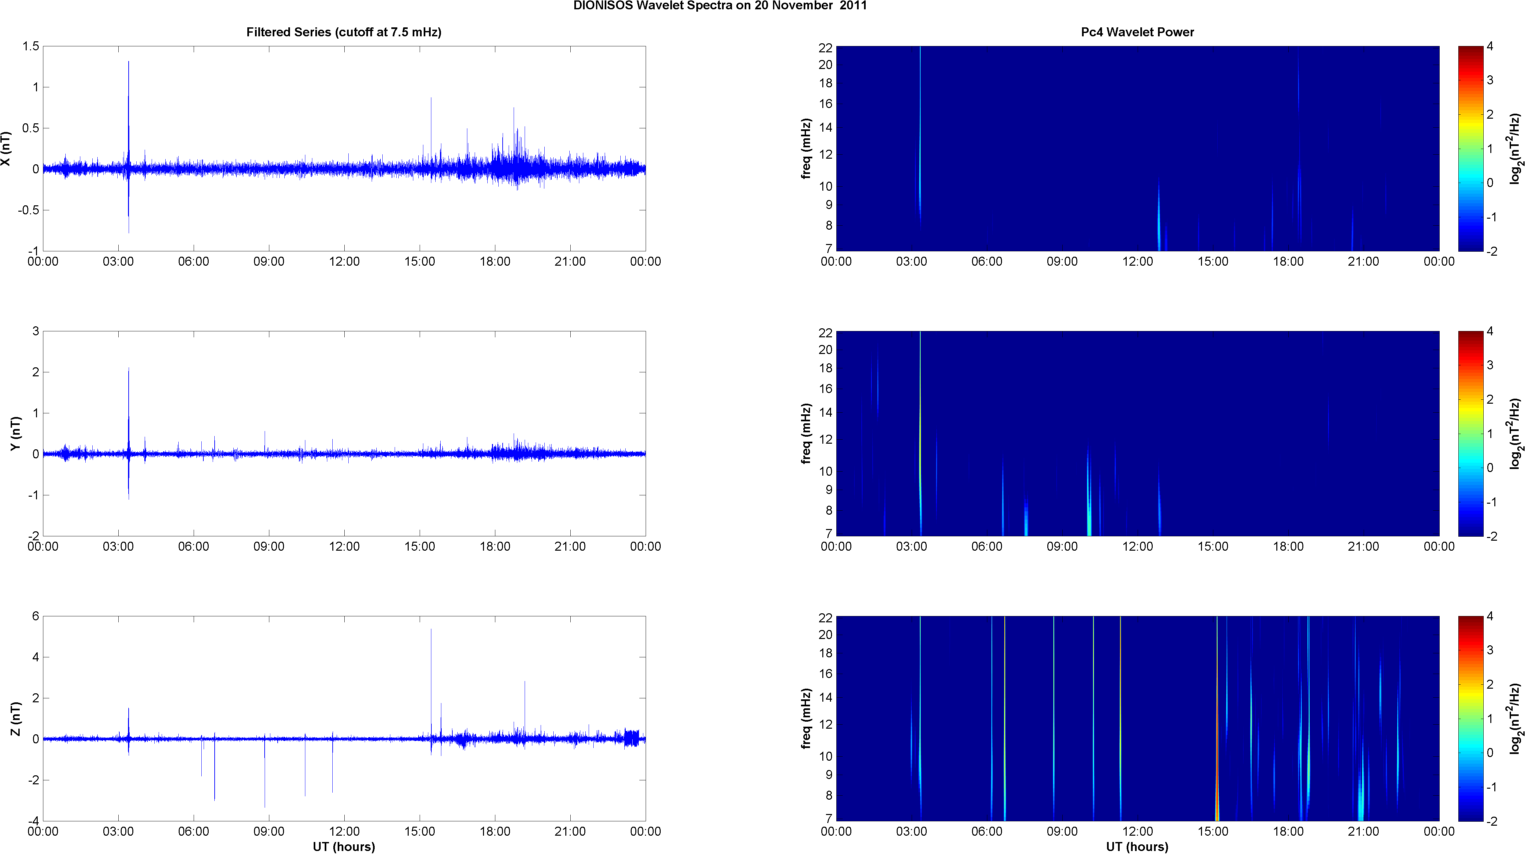Click the bright streak near 03:00 in Y wavelet spectrum
Viewport: 1525px width, 854px height.
point(920,434)
